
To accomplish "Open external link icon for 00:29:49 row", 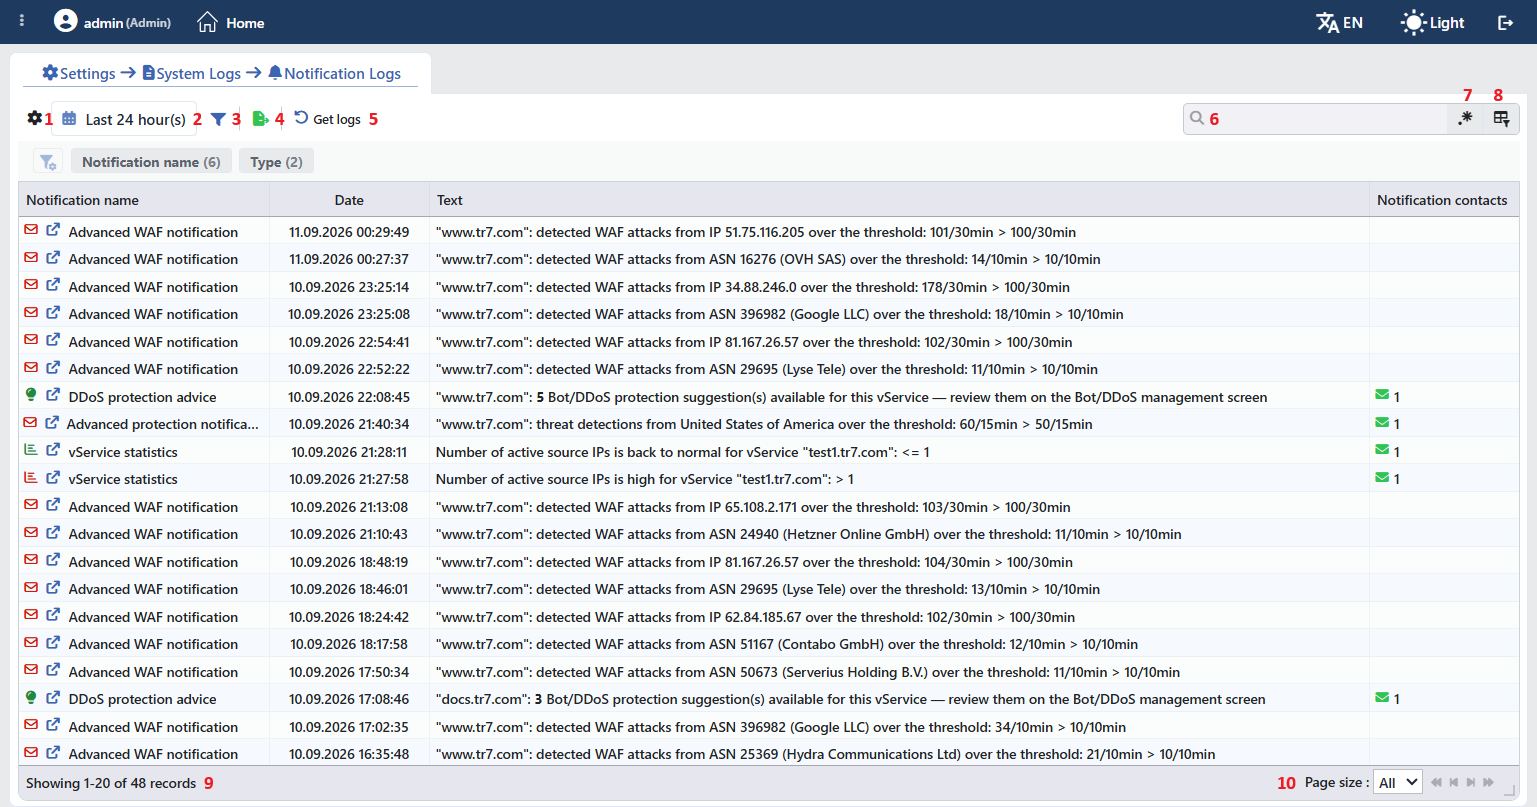I will pyautogui.click(x=53, y=231).
